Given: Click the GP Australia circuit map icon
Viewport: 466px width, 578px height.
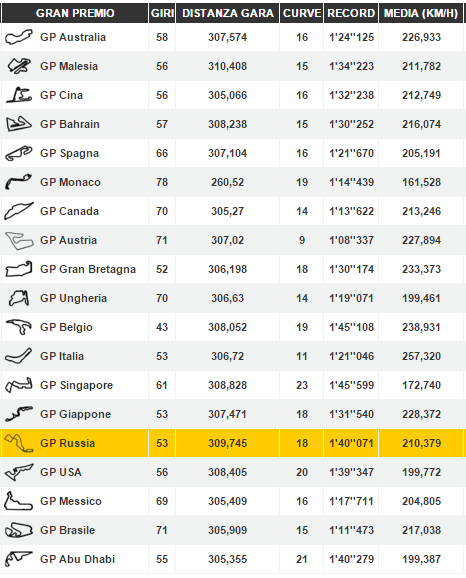Looking at the screenshot, I should click(x=18, y=37).
